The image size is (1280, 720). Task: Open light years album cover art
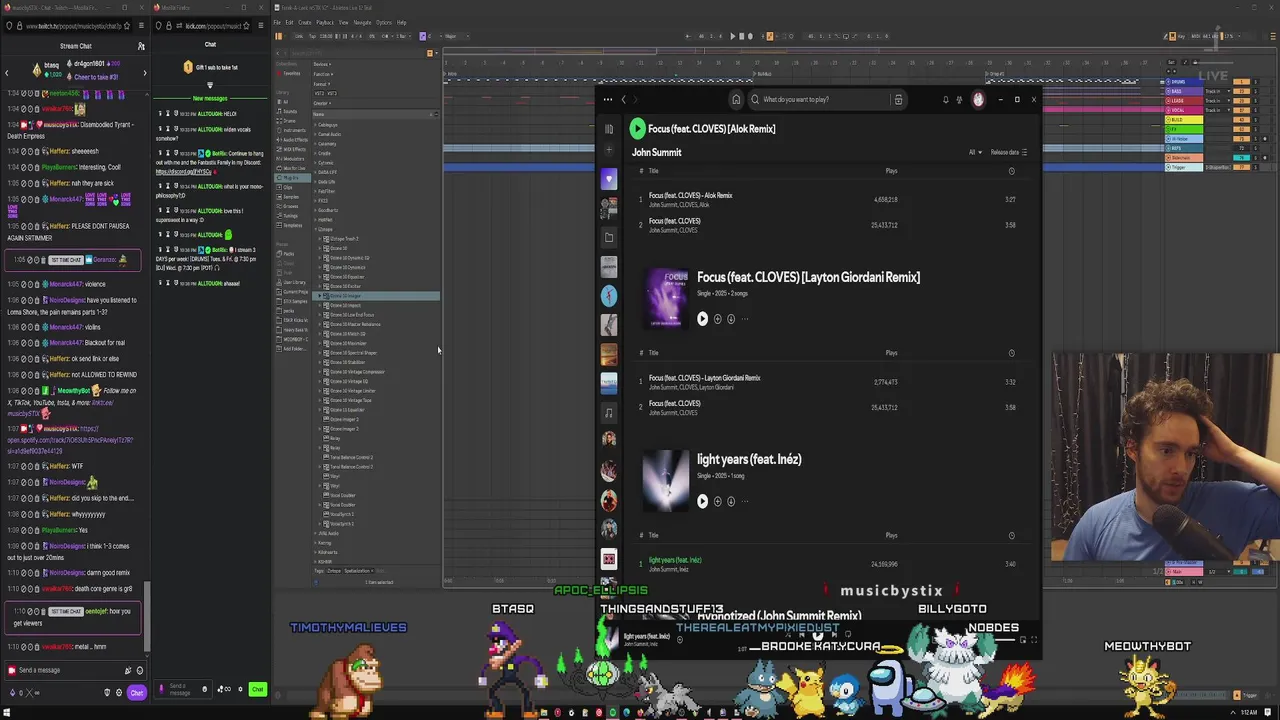click(666, 480)
